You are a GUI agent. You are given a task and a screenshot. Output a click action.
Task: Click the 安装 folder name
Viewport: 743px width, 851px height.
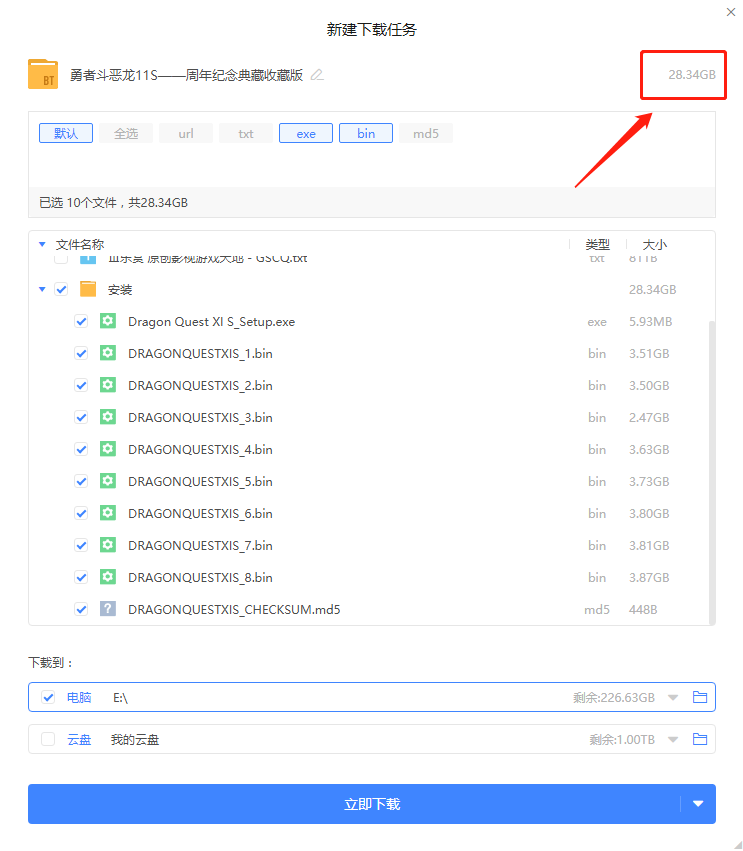[120, 290]
